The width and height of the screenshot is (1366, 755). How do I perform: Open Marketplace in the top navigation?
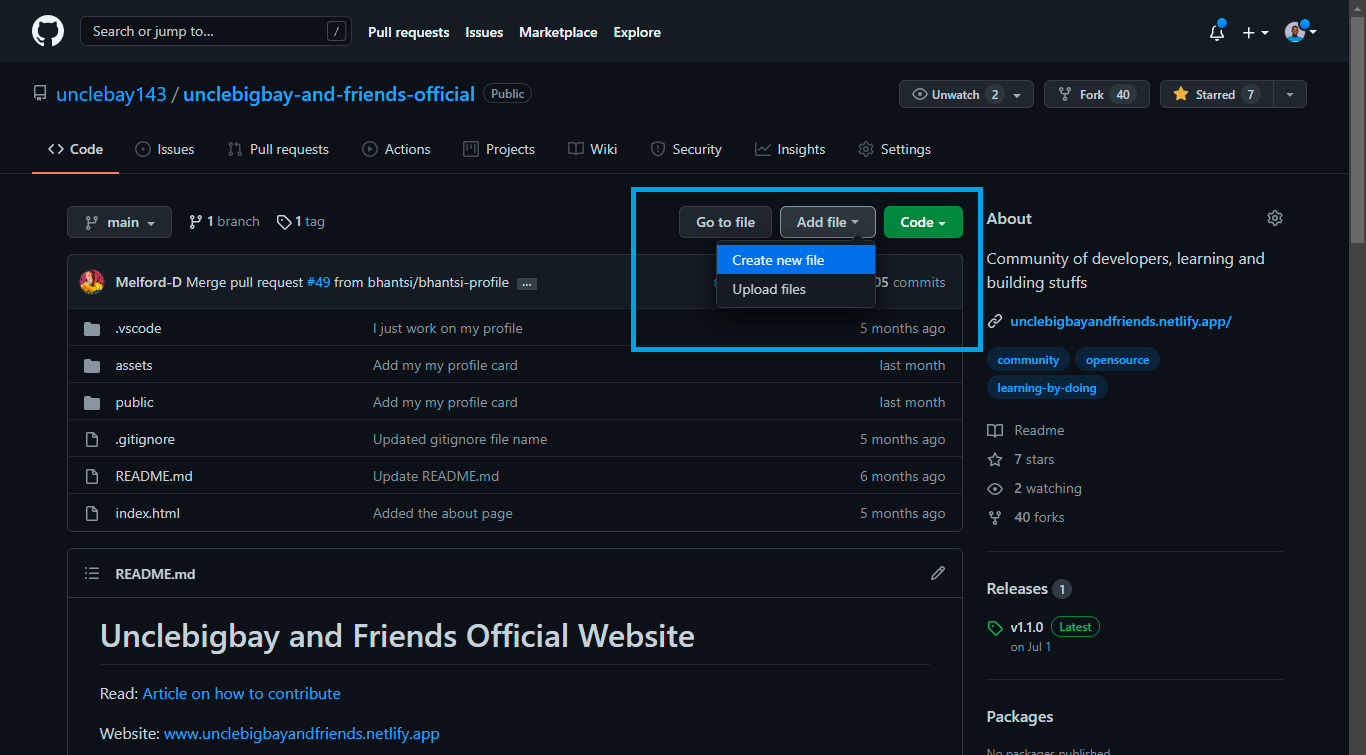pyautogui.click(x=558, y=32)
